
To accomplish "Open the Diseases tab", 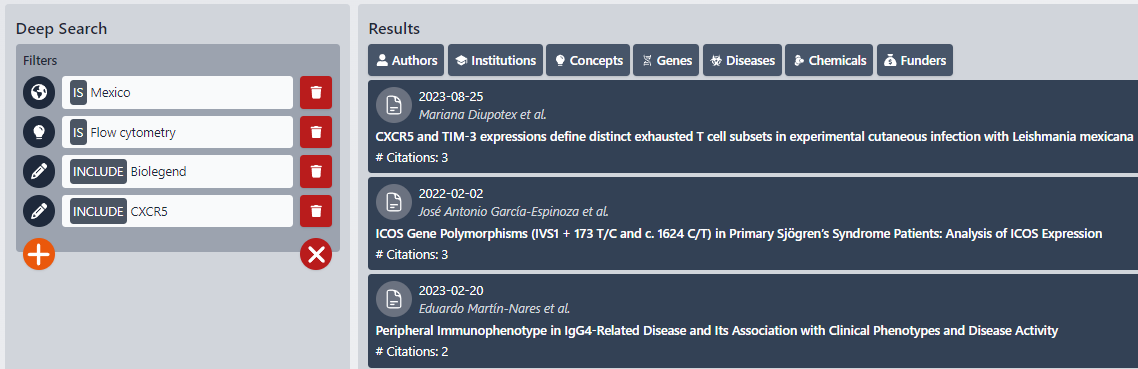I will click(x=742, y=60).
